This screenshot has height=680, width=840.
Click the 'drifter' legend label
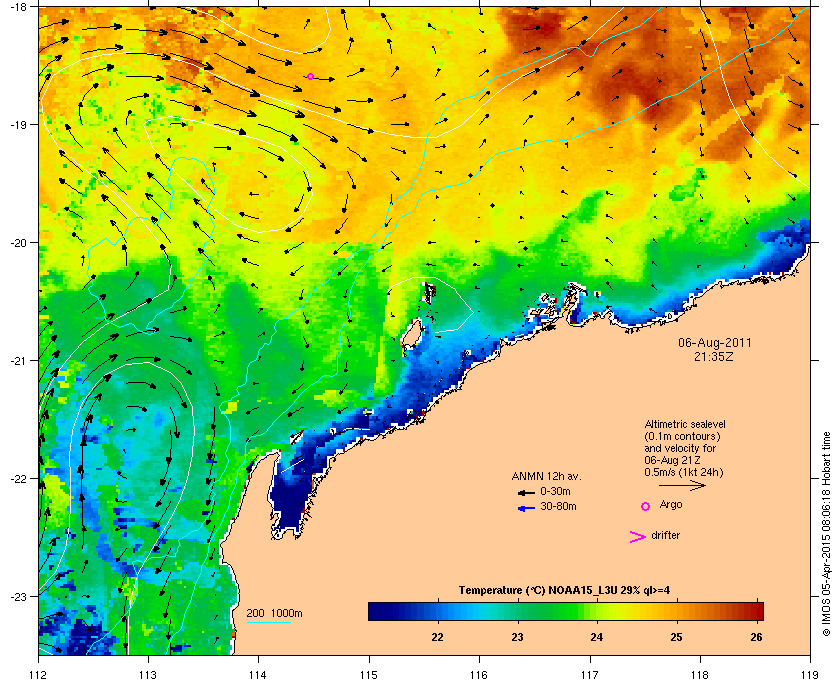665,535
